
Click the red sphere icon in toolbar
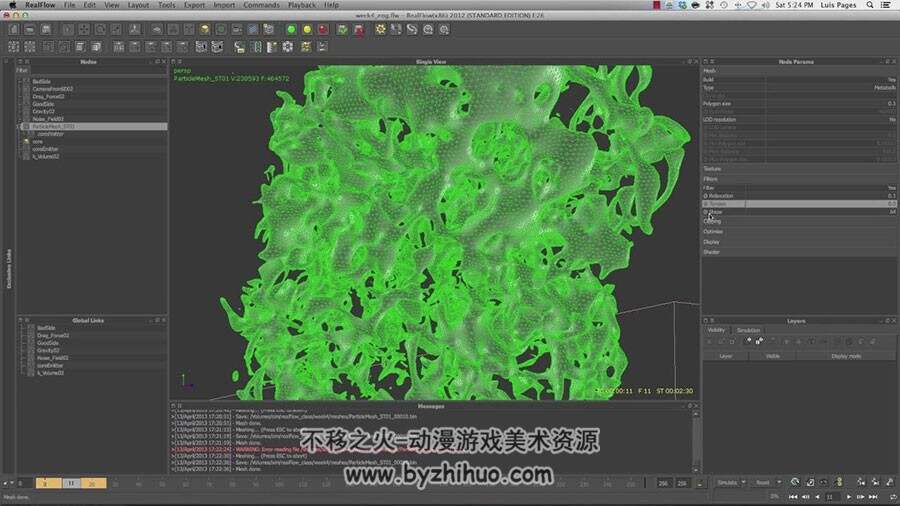[323, 29]
